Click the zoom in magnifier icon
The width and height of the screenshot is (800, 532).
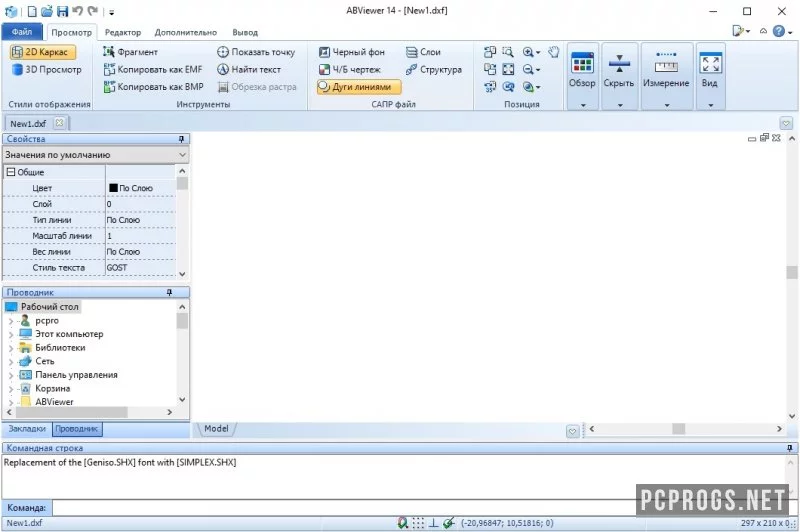coord(528,52)
